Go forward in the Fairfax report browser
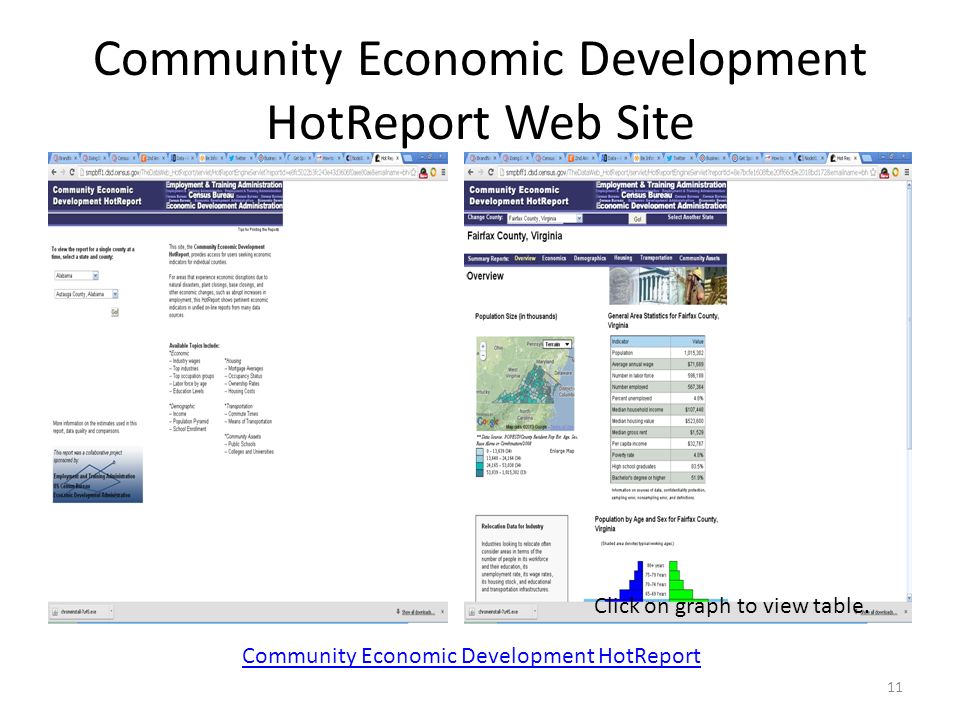This screenshot has height=720, width=960. [x=480, y=173]
